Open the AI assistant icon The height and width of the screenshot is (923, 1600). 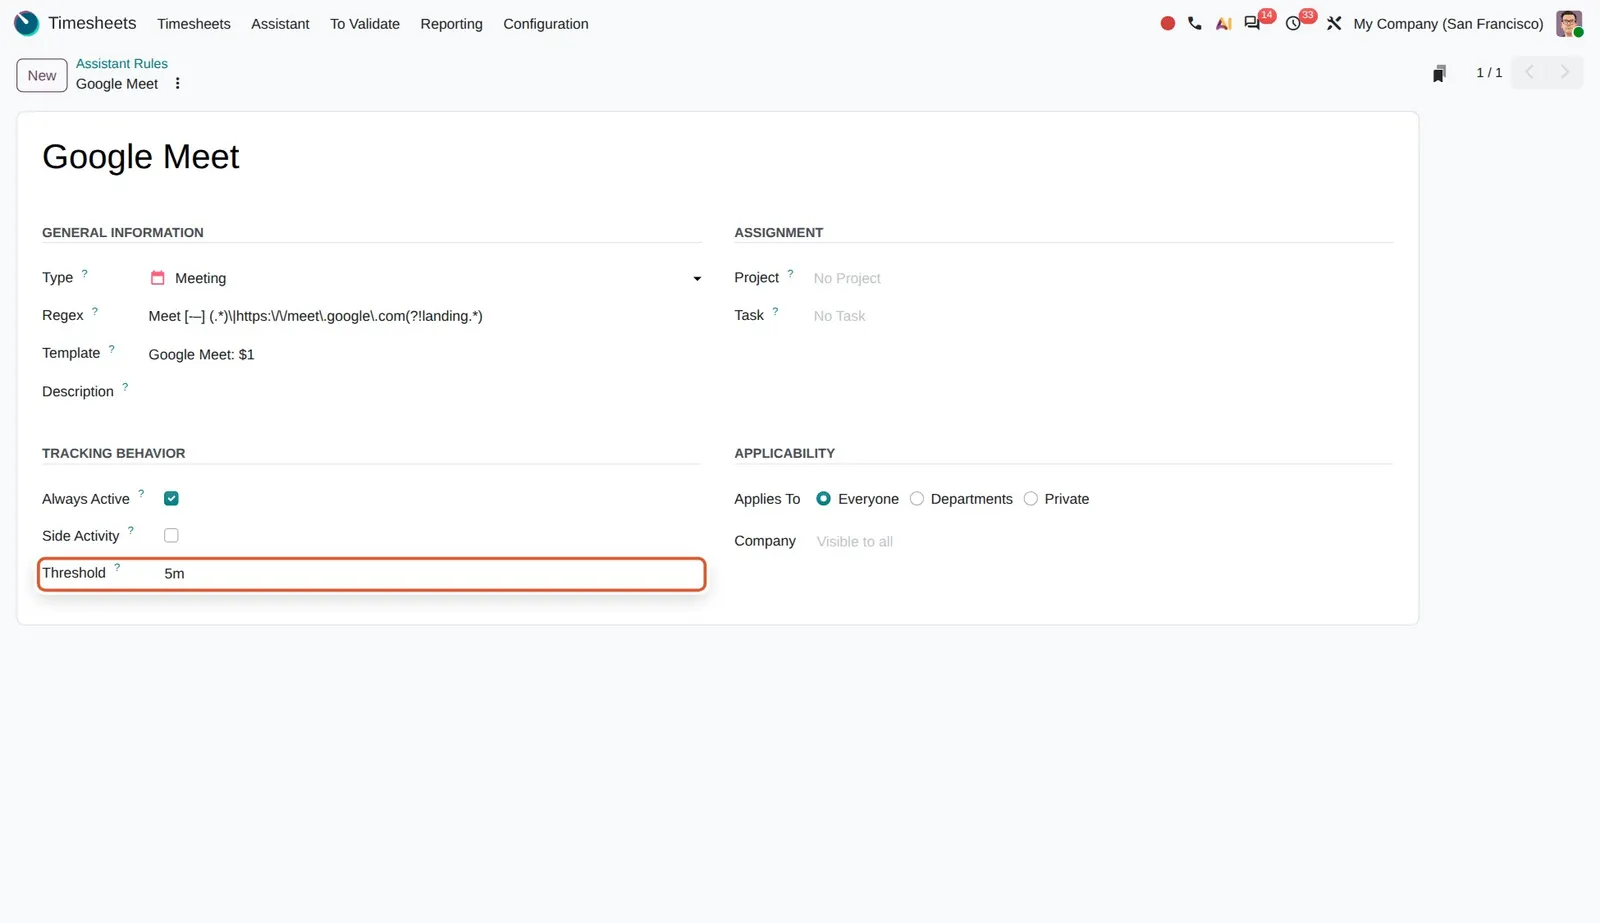[1223, 23]
